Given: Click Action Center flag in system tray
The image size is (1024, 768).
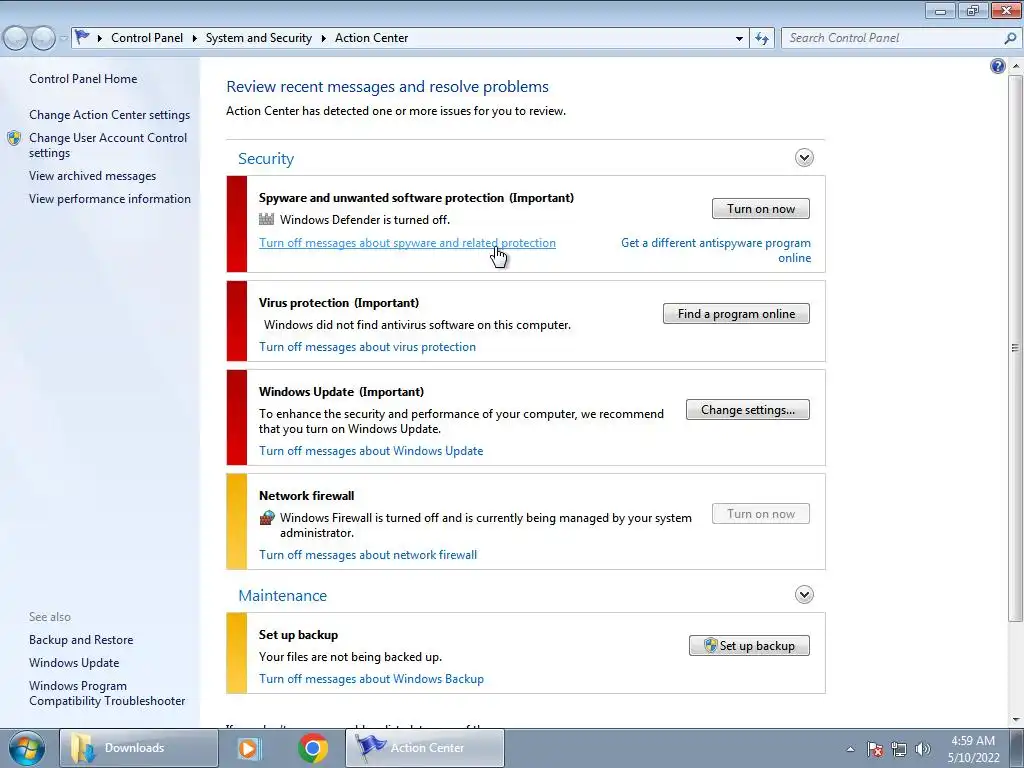Looking at the screenshot, I should tap(875, 749).
